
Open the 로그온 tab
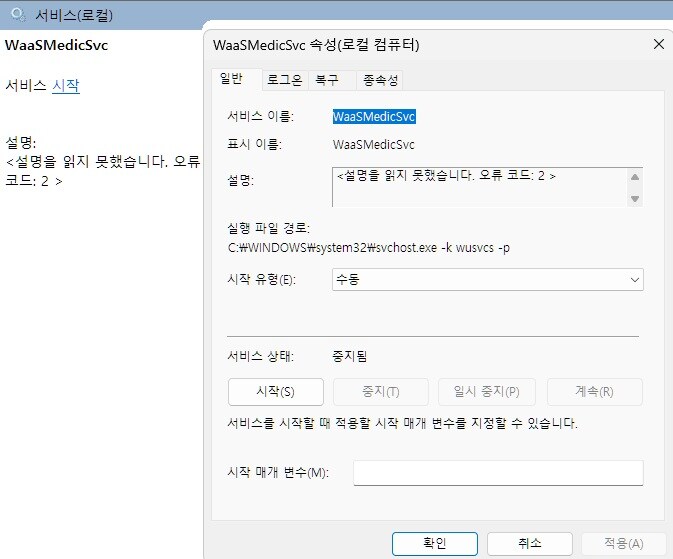click(x=284, y=80)
